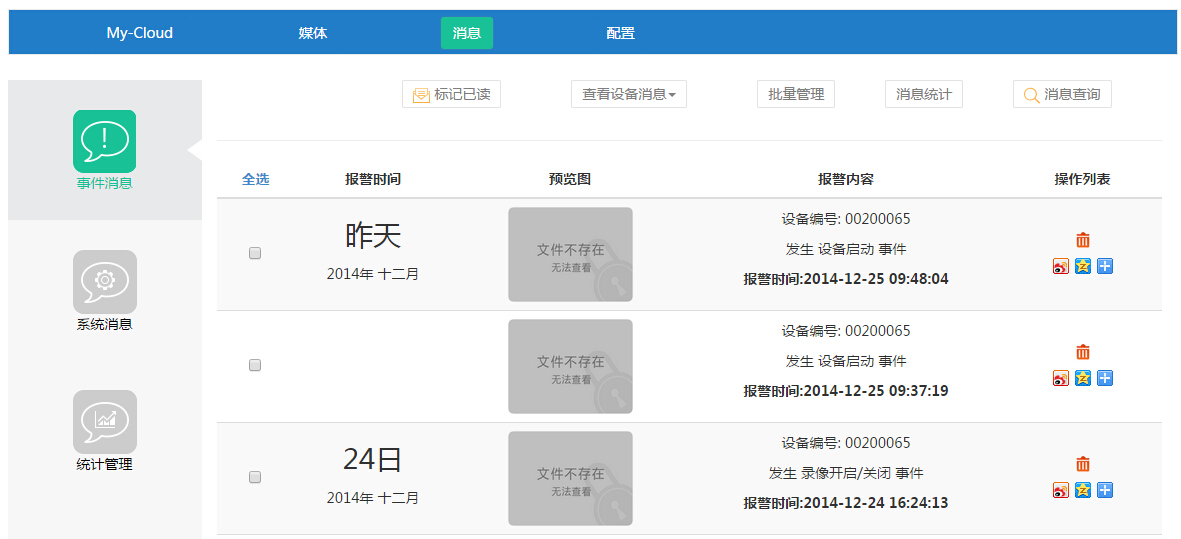Expand the 查看设备消息 dropdown
The width and height of the screenshot is (1181, 539).
tap(629, 95)
